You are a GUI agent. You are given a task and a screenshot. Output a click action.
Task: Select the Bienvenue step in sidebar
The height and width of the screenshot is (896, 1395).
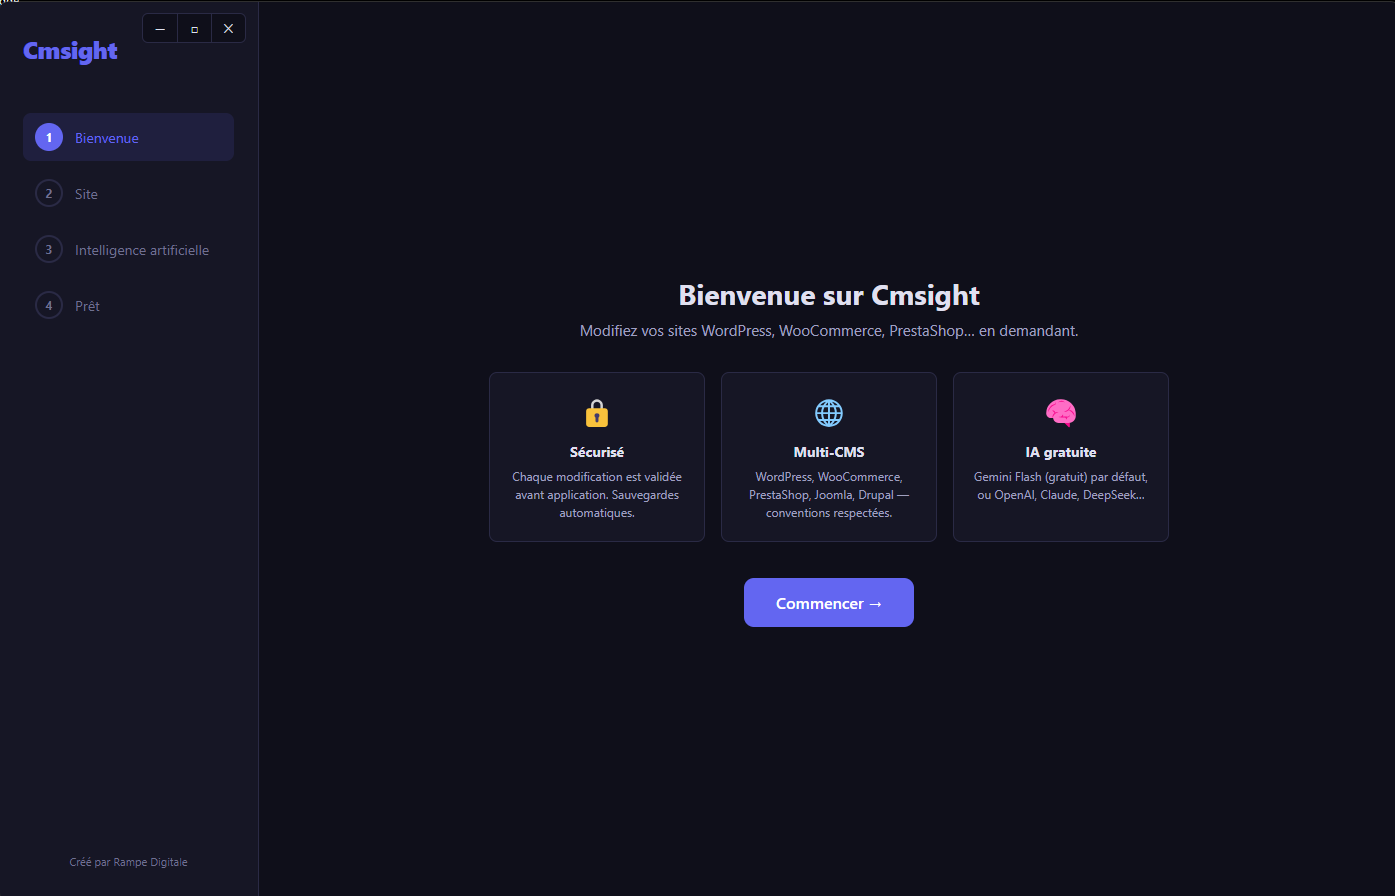(x=128, y=137)
